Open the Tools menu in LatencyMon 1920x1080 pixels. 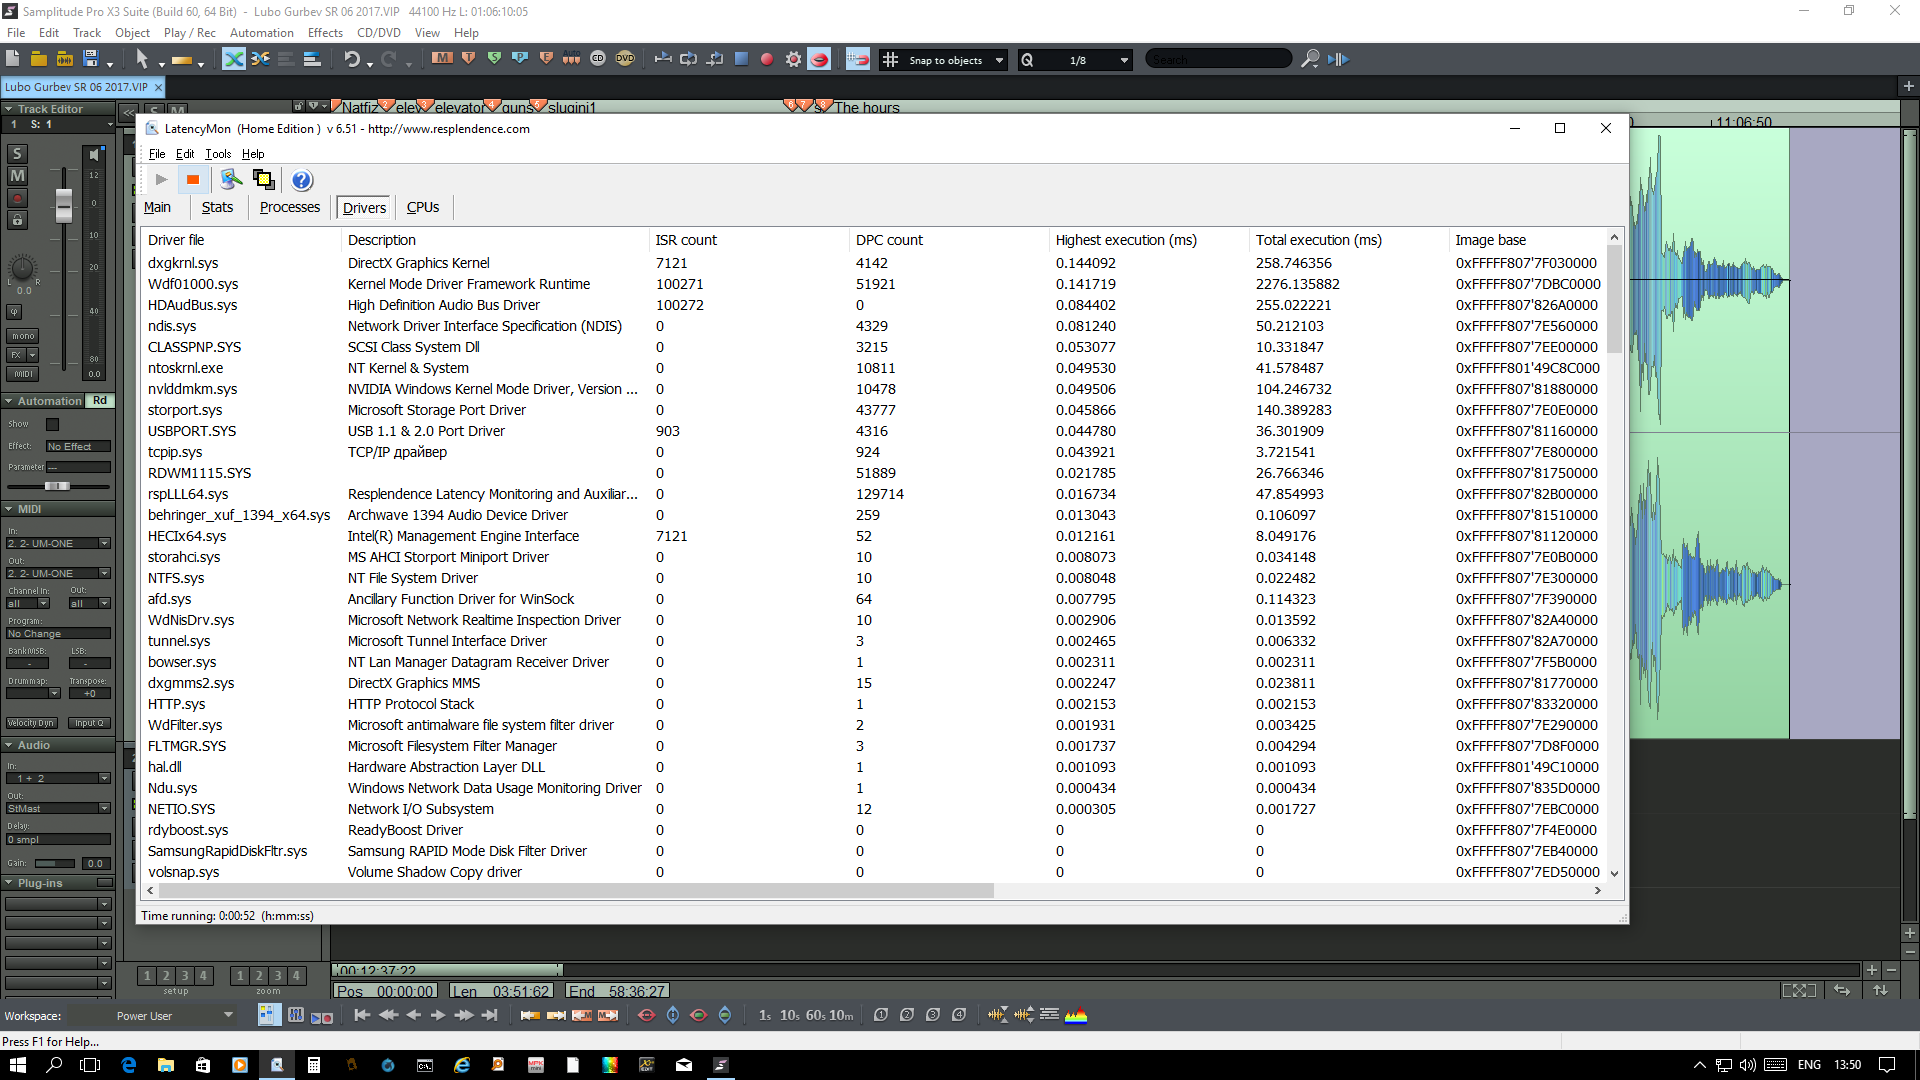(217, 154)
